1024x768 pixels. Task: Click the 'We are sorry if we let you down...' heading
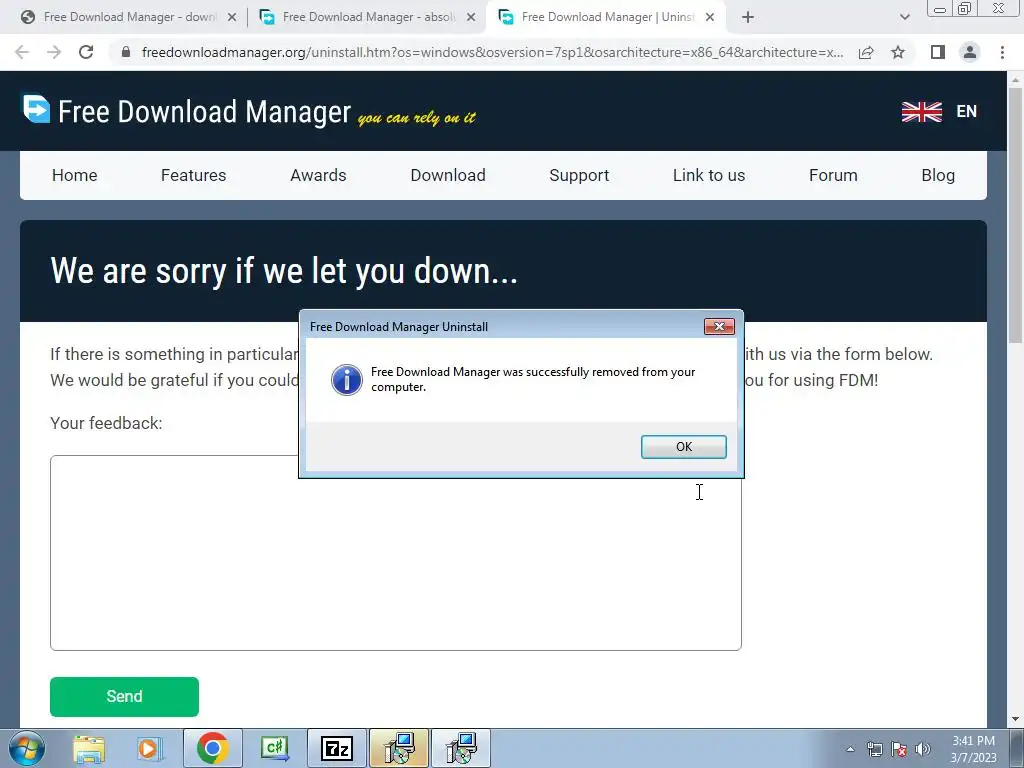coord(283,271)
